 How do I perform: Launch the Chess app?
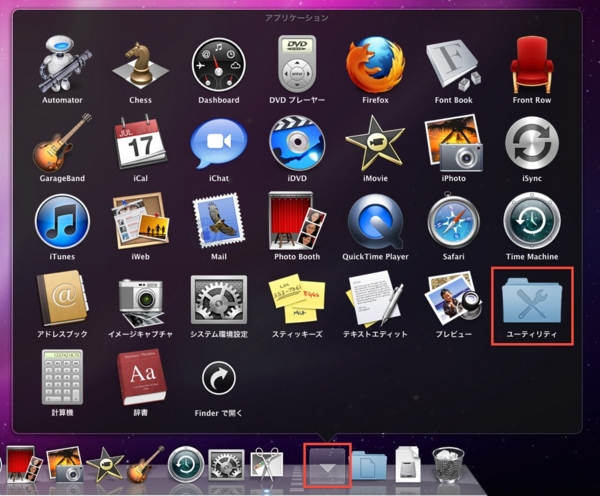140,64
